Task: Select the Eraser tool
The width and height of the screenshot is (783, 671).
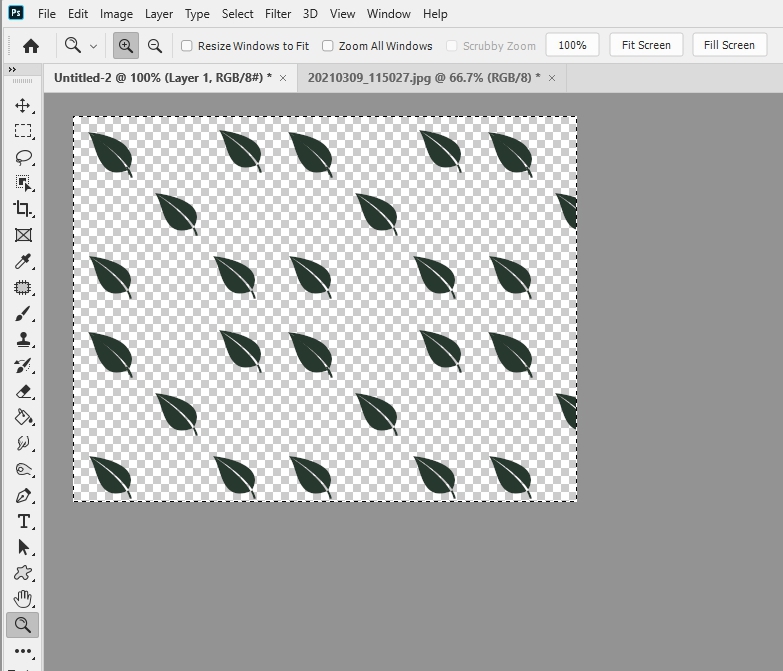Action: tap(22, 391)
